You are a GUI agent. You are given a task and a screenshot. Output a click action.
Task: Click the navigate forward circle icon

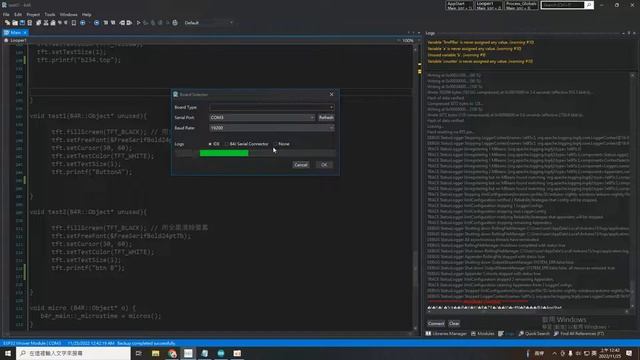[x=96, y=23]
